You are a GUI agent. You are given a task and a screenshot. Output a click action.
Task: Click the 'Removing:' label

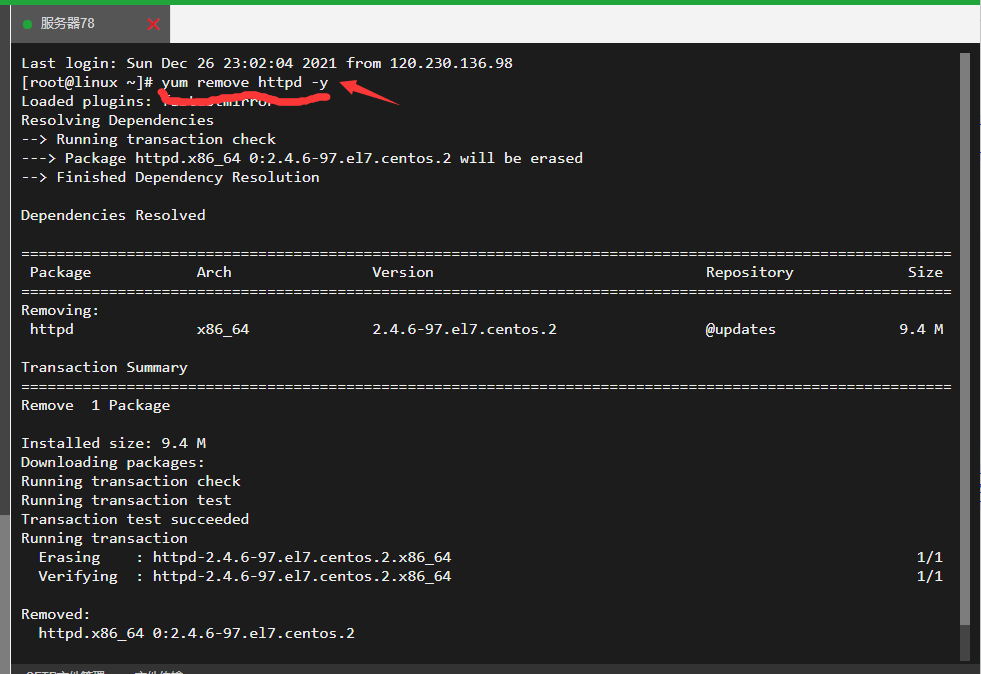coord(60,310)
